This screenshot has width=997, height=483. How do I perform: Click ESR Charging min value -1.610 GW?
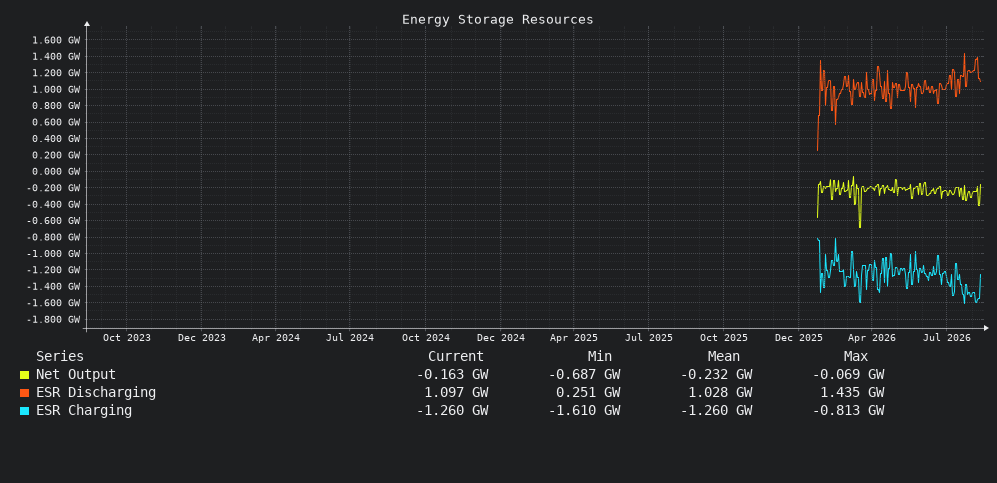tap(584, 411)
